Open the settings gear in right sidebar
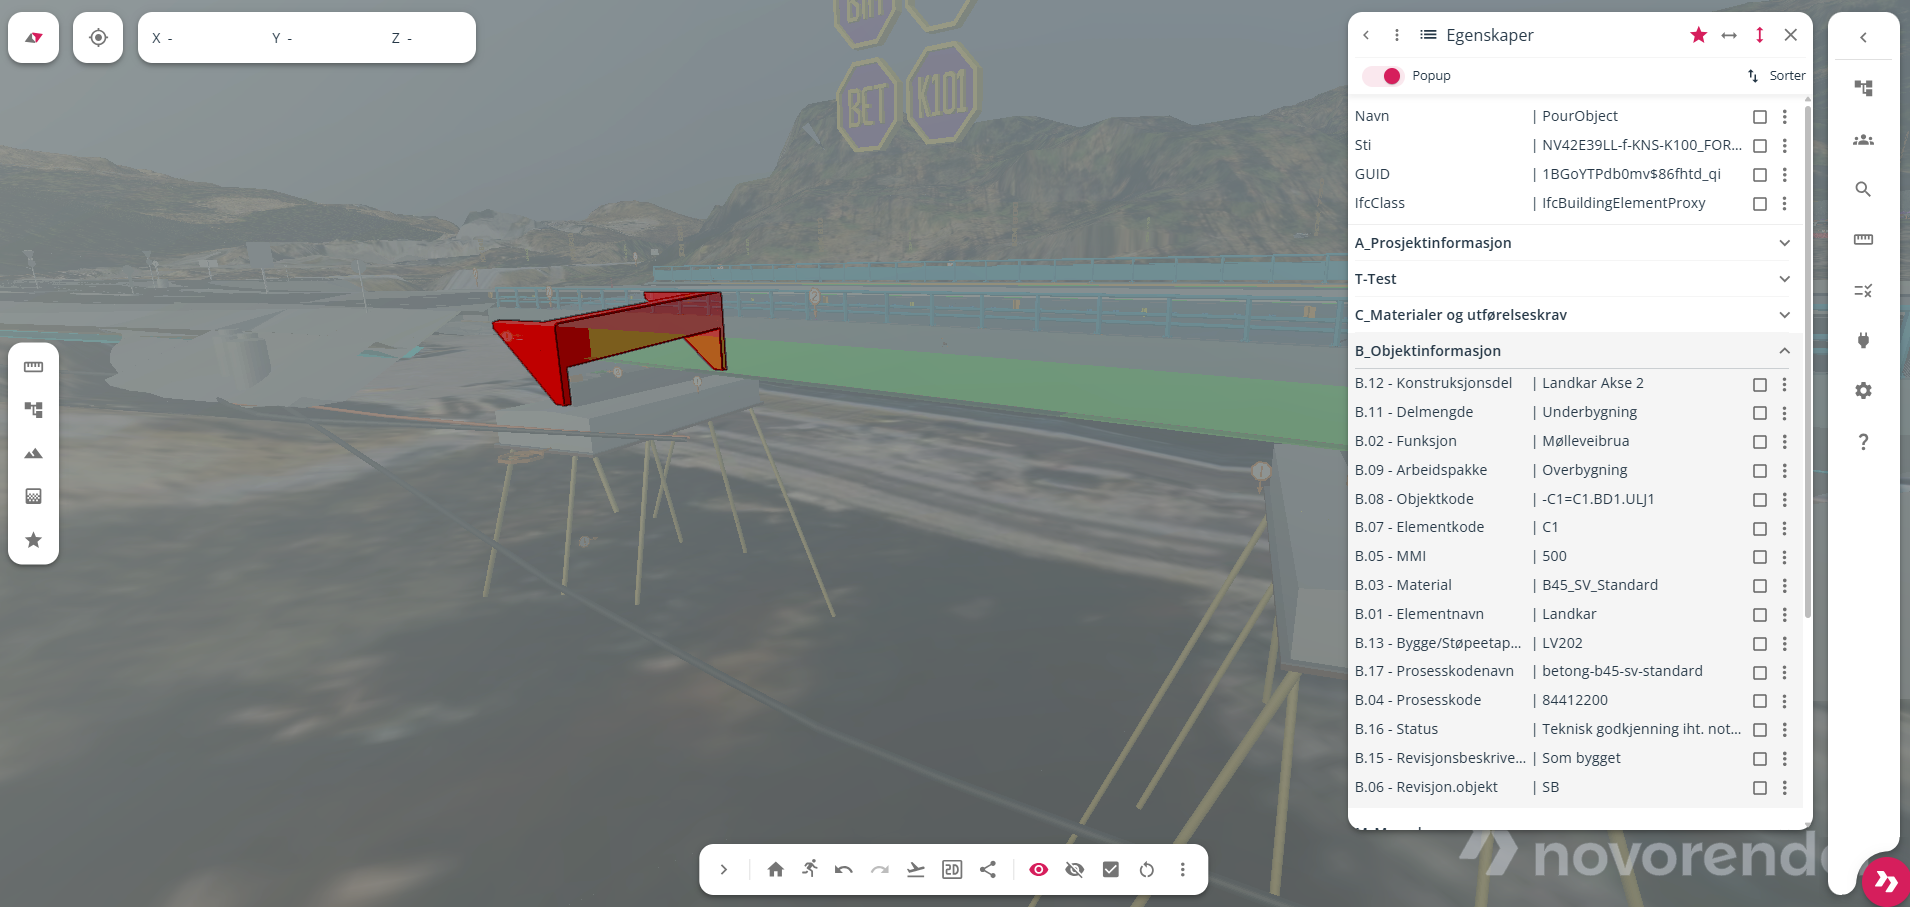Viewport: 1910px width, 907px height. (x=1863, y=391)
